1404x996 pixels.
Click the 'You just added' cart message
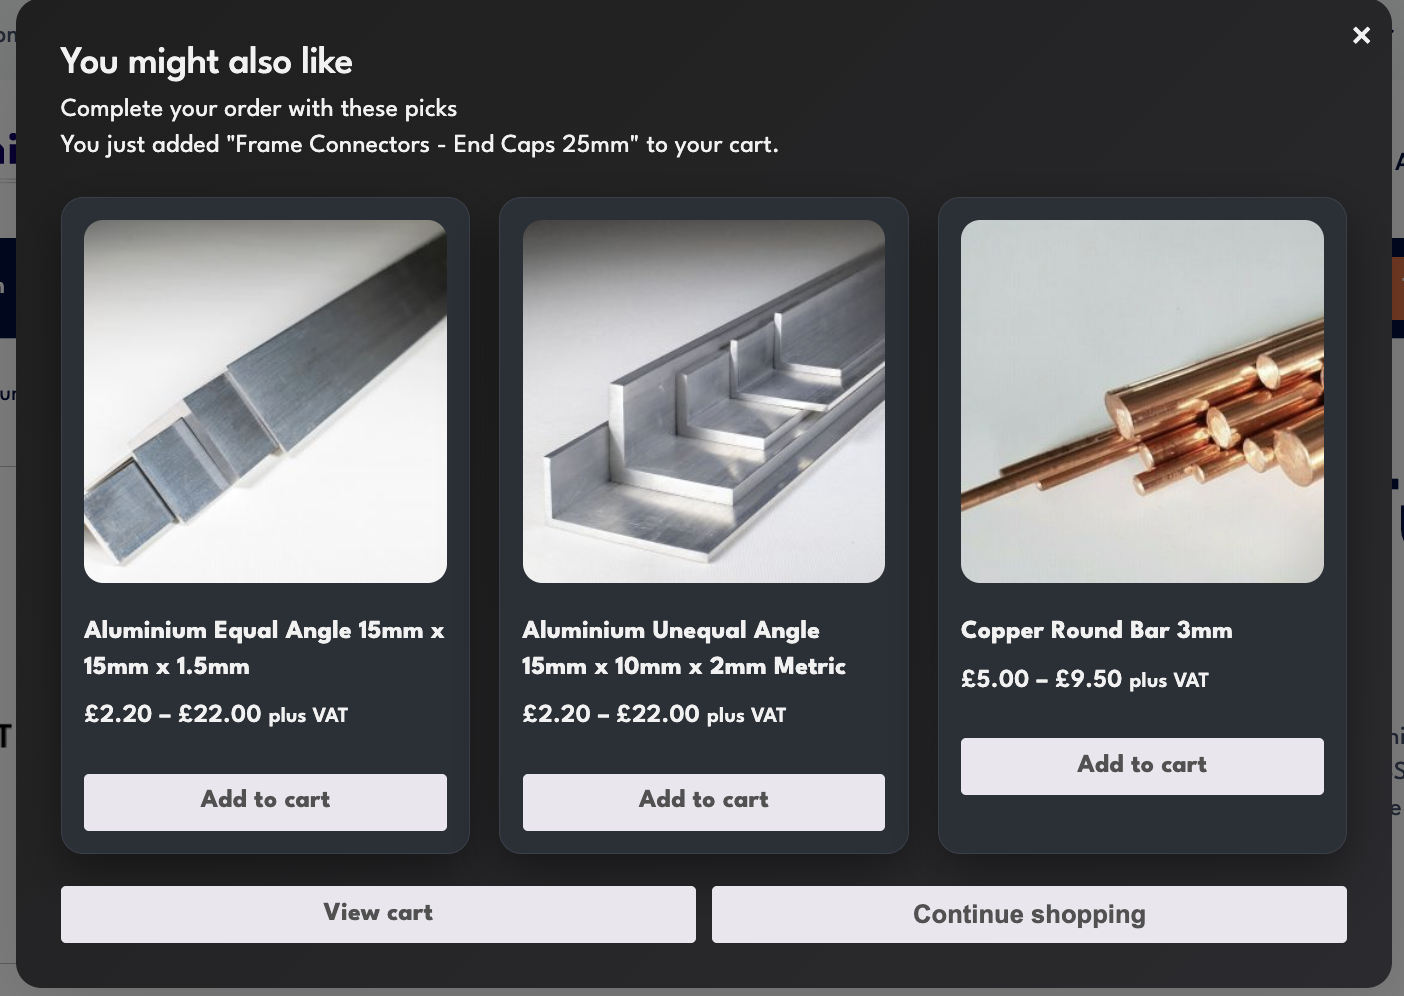419,144
